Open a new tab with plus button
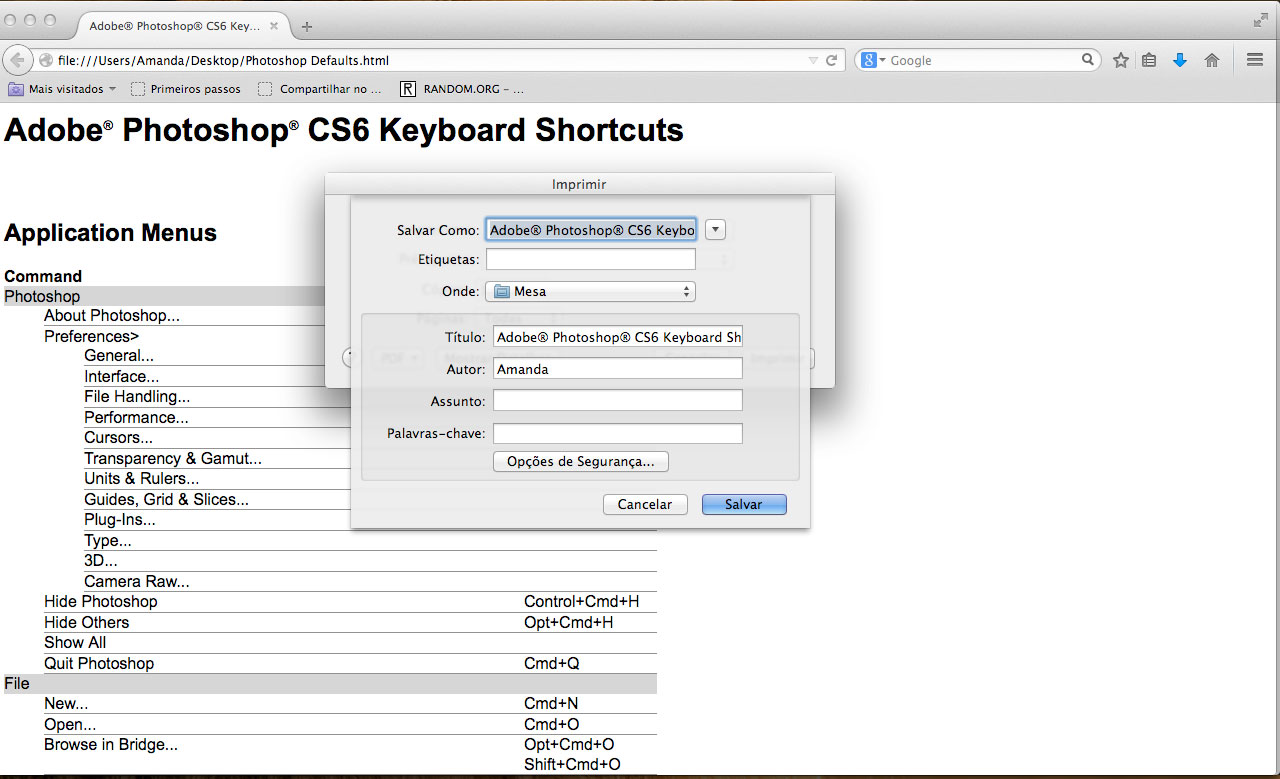1280x779 pixels. 307,26
